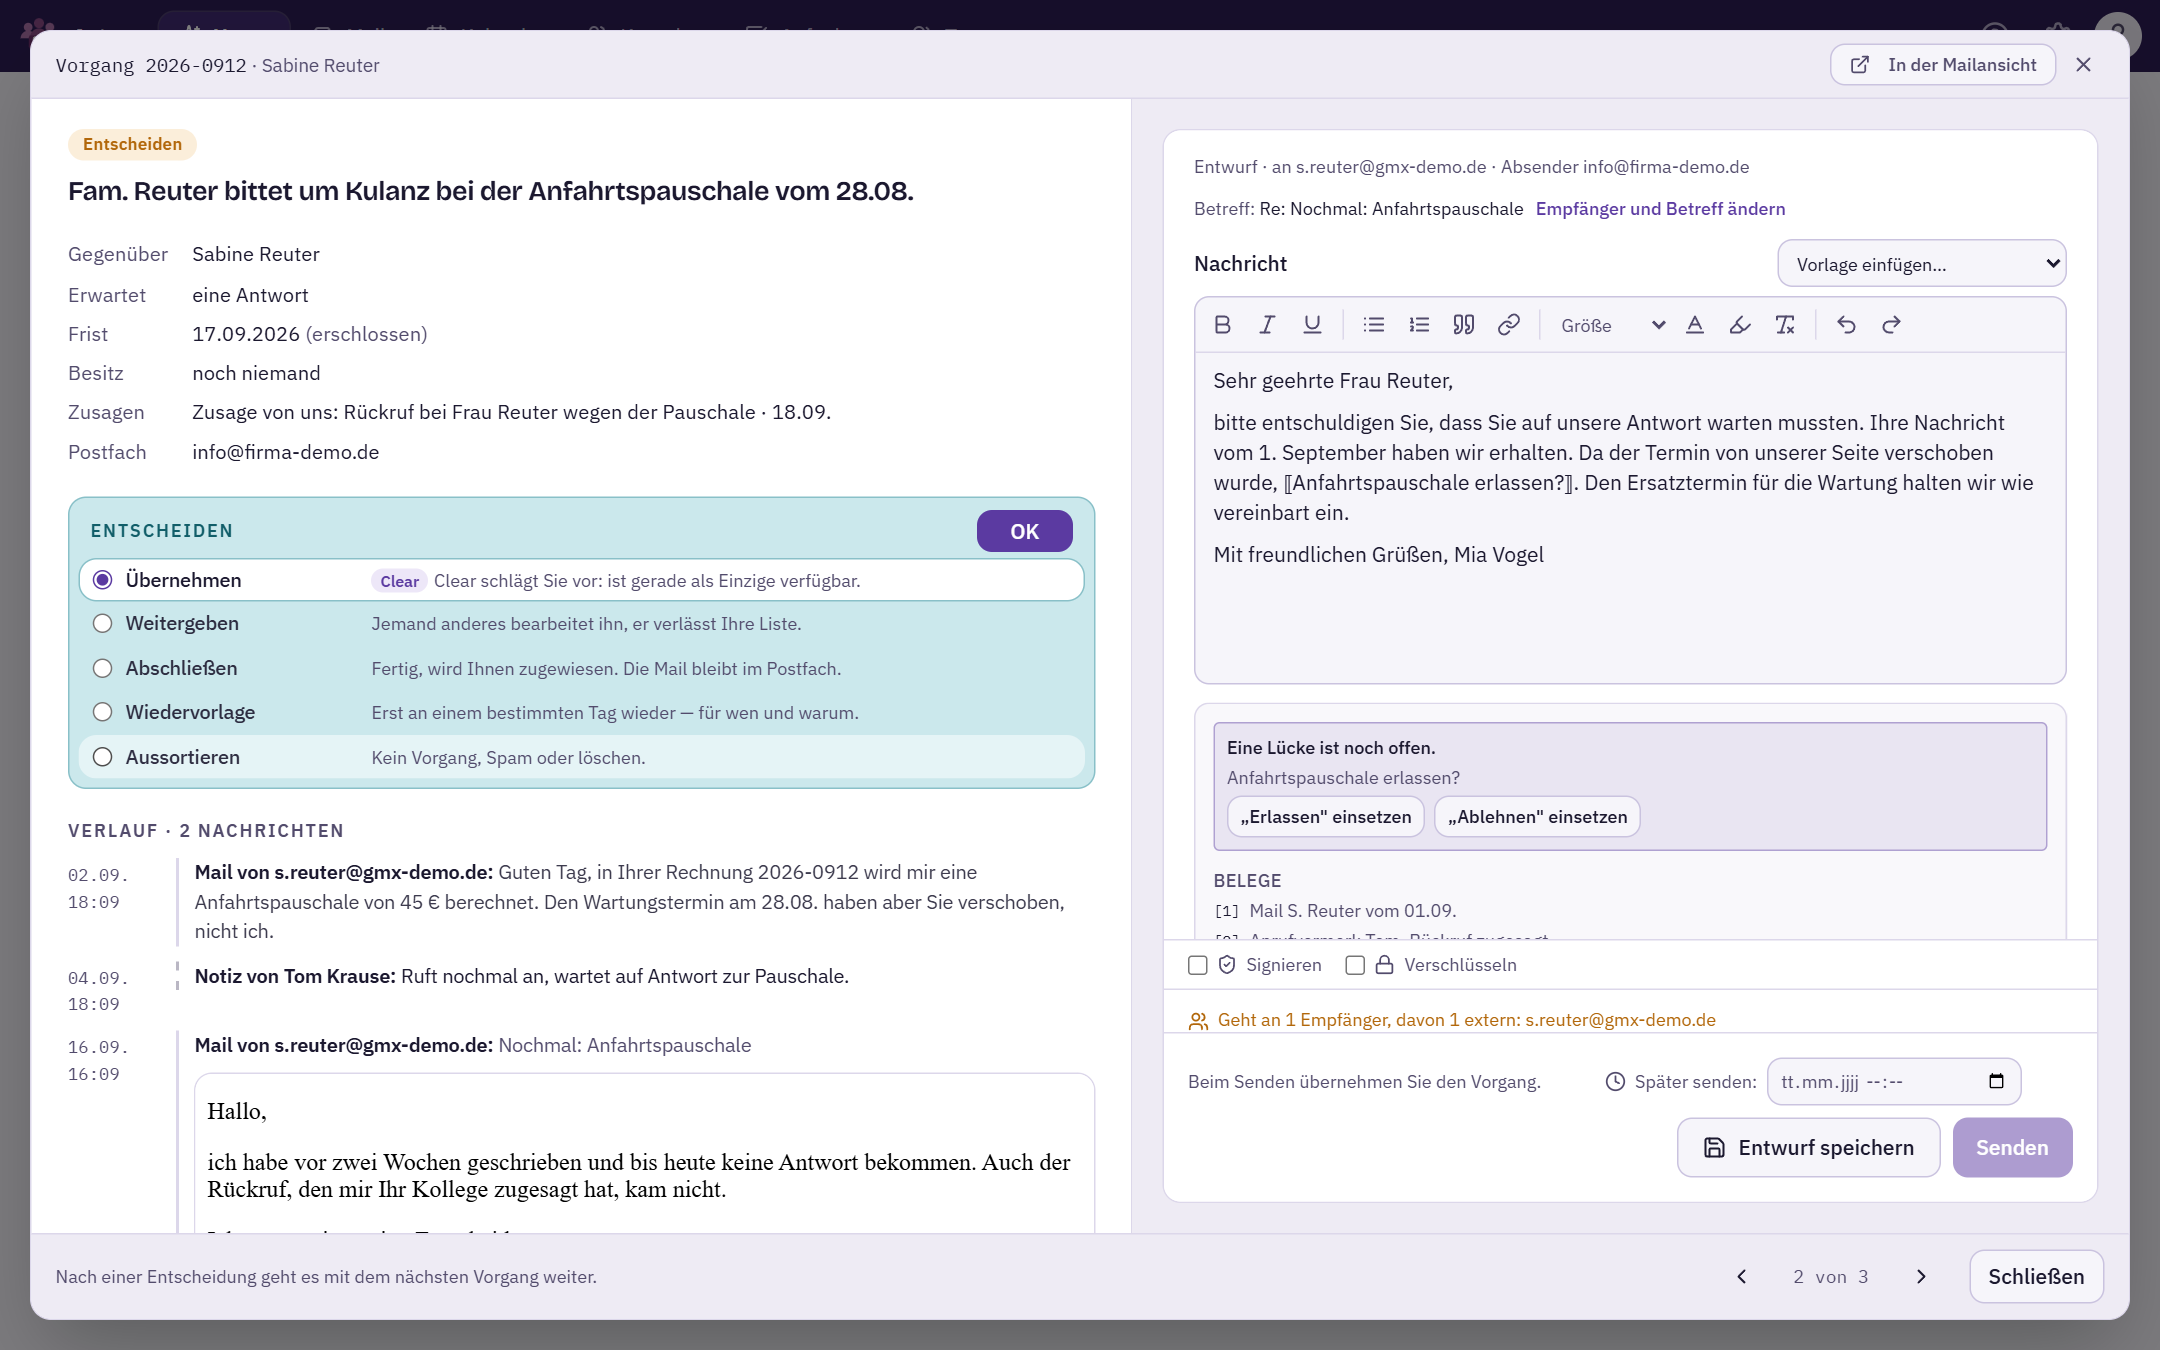
Task: Insert a hyperlink into the message
Action: [x=1509, y=325]
